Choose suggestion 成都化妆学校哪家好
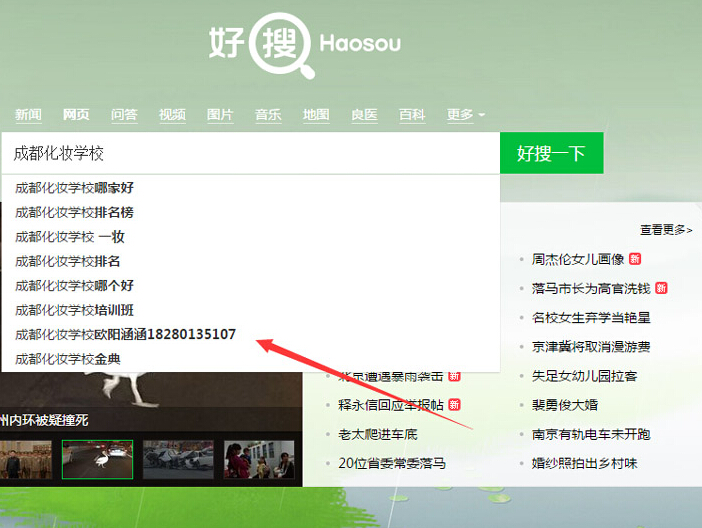 [74, 187]
